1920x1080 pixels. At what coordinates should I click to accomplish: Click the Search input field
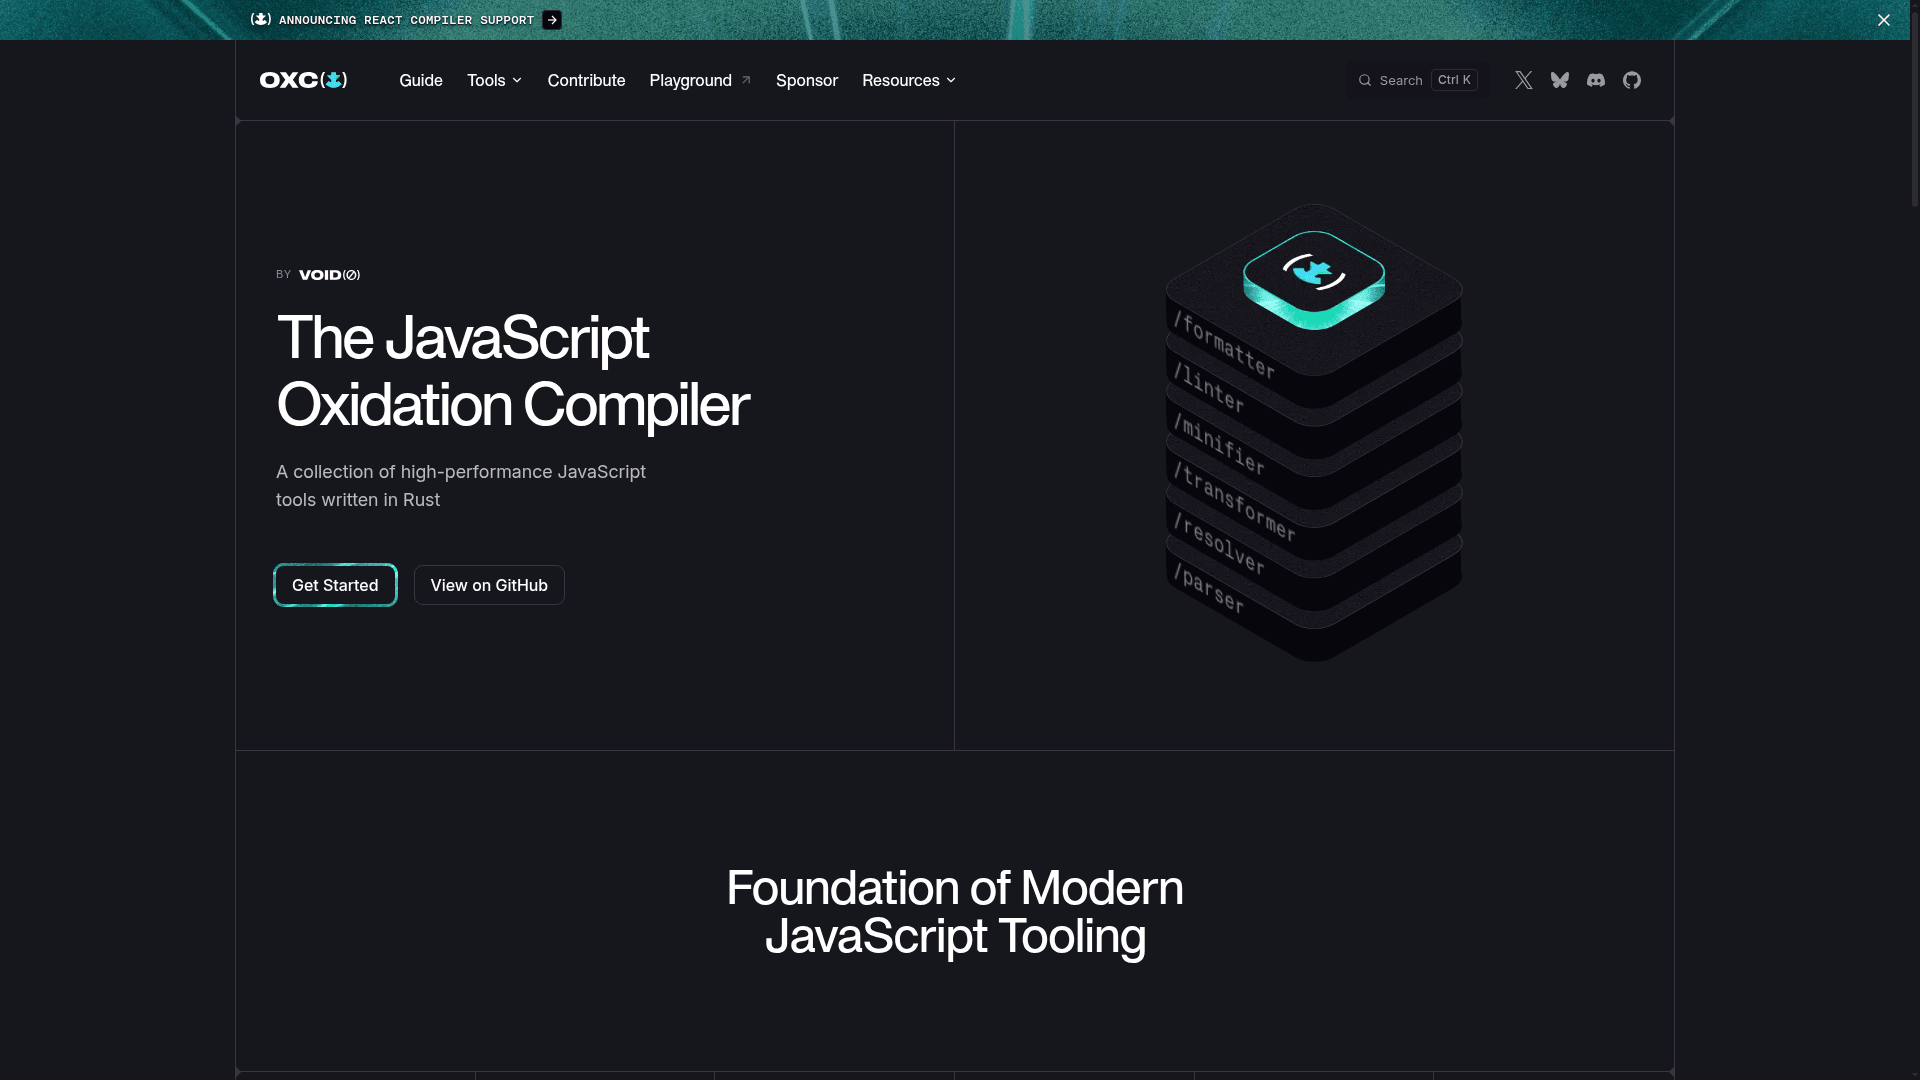tap(1417, 80)
